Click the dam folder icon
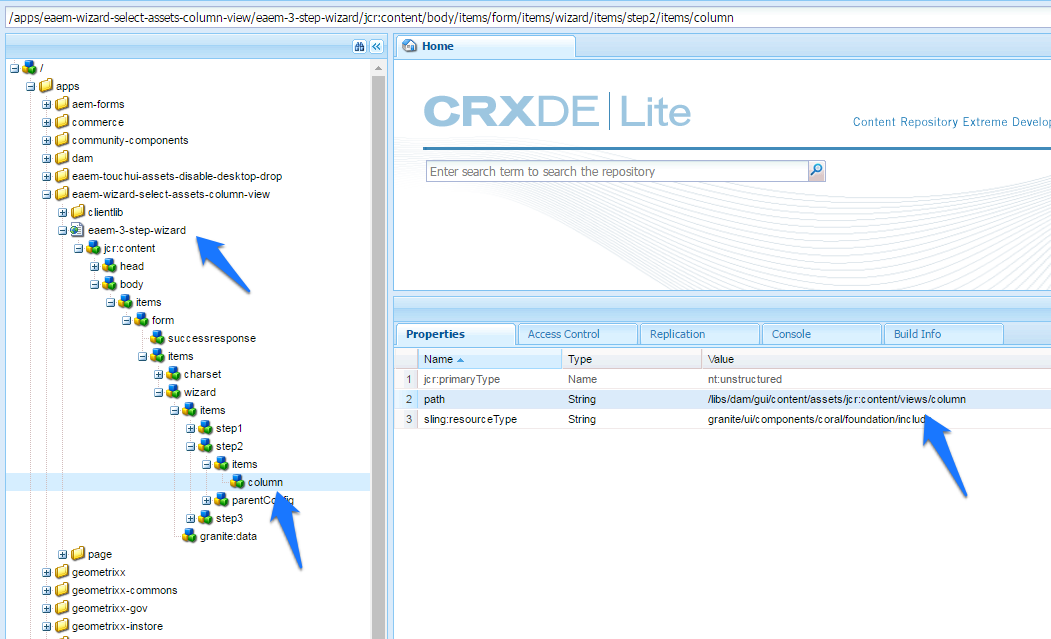1051x639 pixels. coord(62,158)
